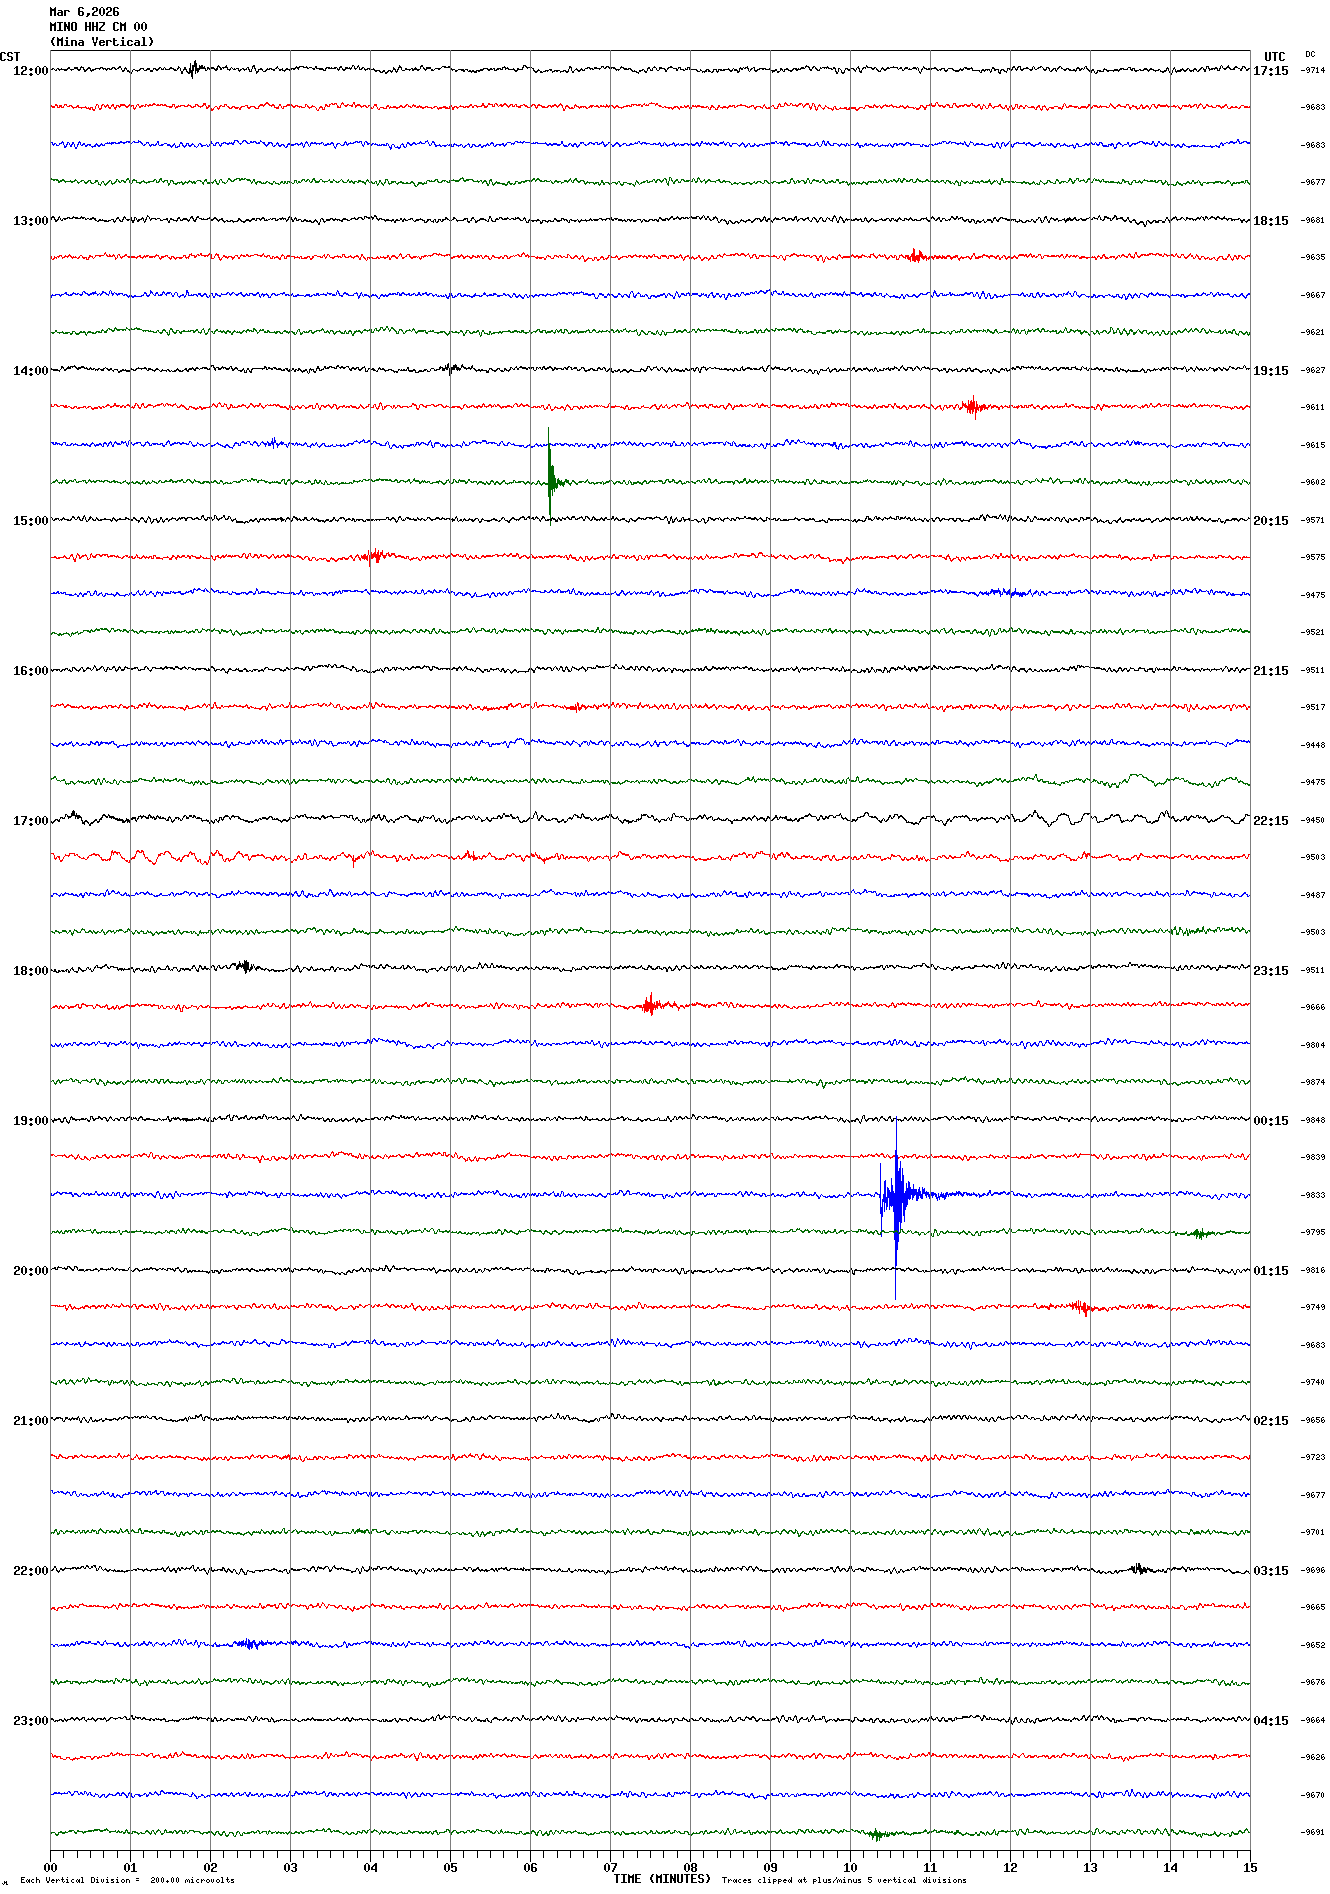Screen dimensions: 1330x1894
Task: Select the 15:00 CST time label
Action: pyautogui.click(x=30, y=521)
